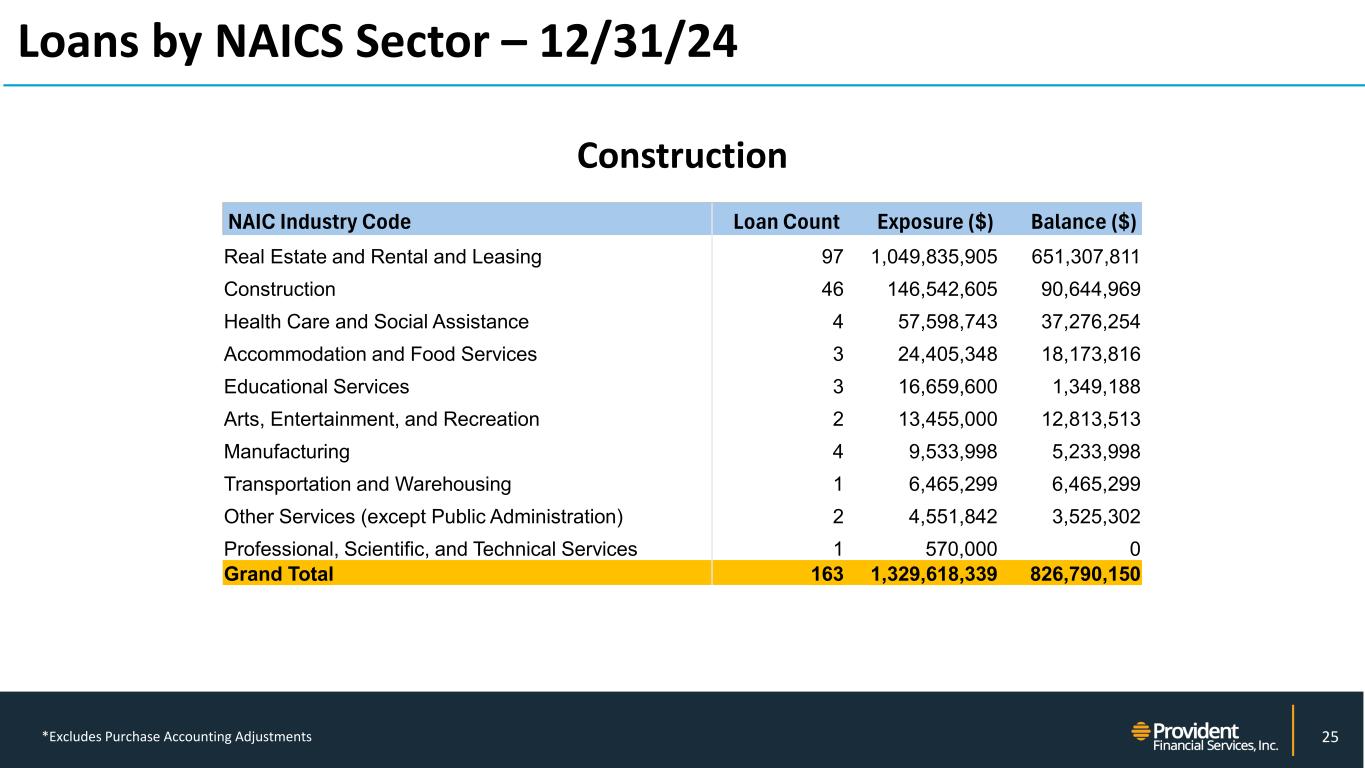Click the 'Balance ($)' column header

point(1084,221)
